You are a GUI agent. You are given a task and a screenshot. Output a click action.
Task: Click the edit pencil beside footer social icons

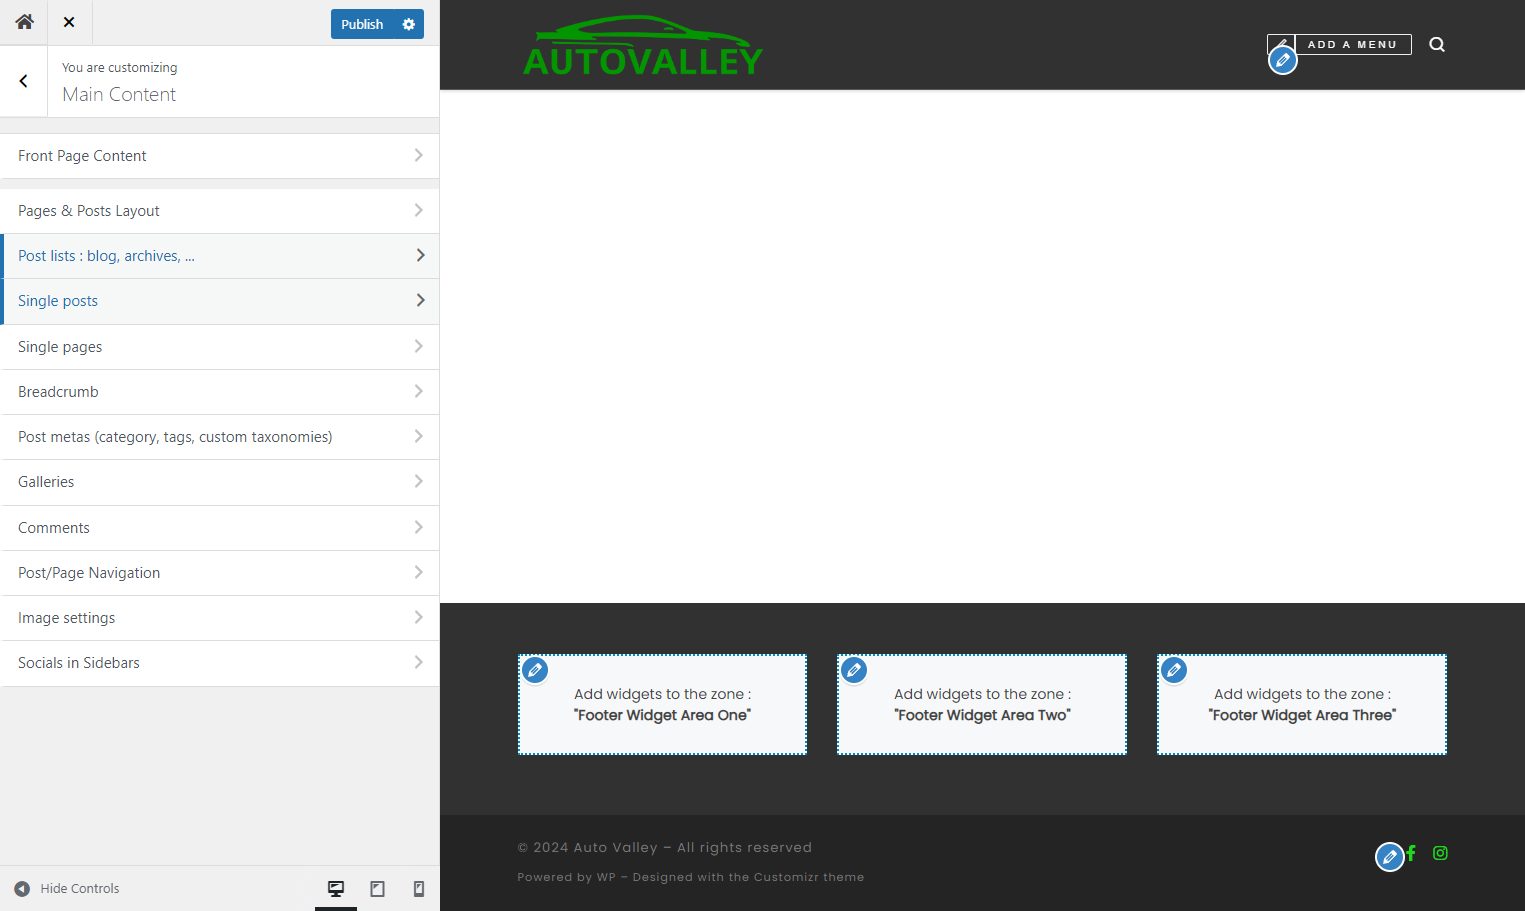coord(1390,857)
